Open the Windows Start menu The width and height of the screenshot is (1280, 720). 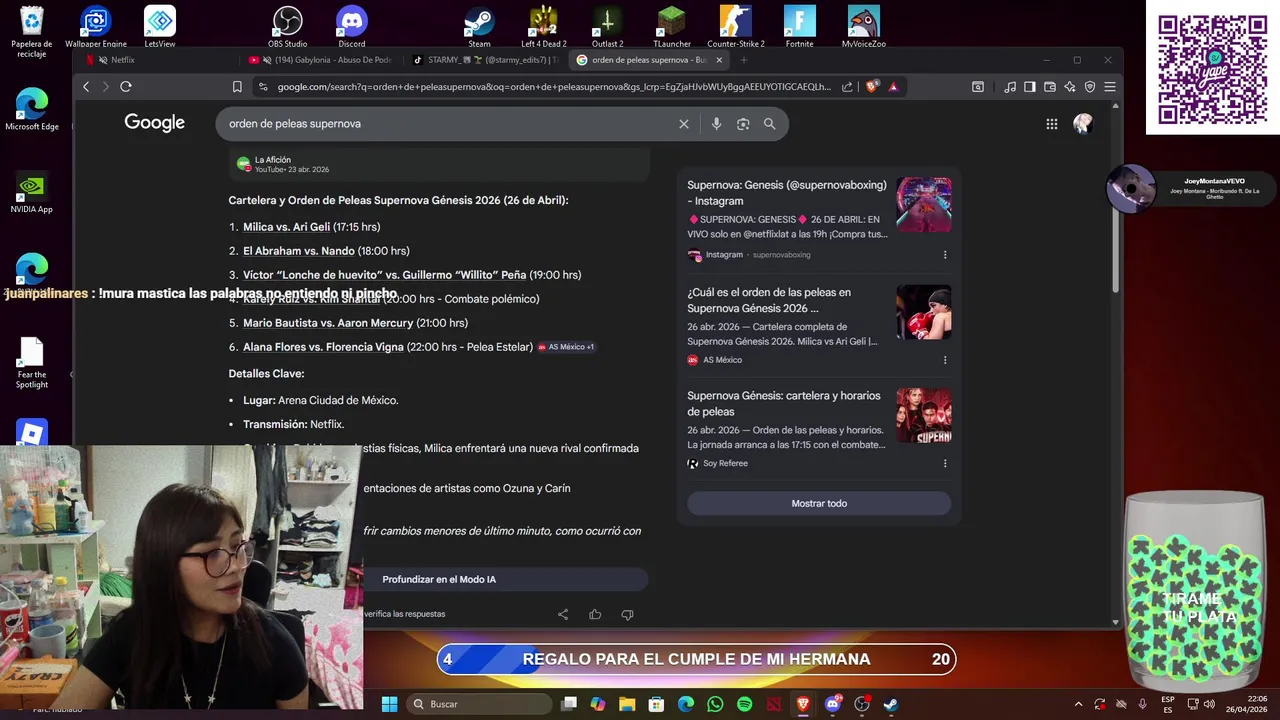(390, 704)
